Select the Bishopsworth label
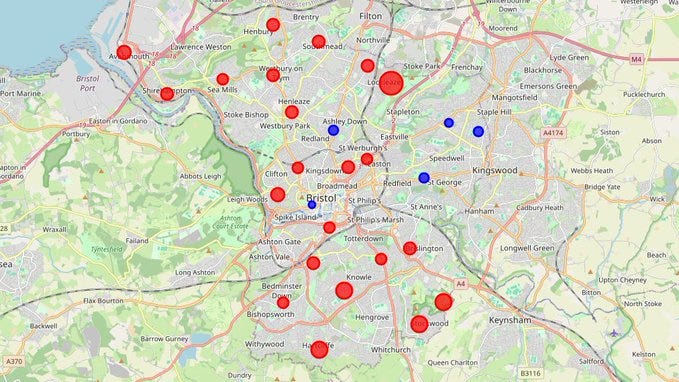 tap(271, 314)
